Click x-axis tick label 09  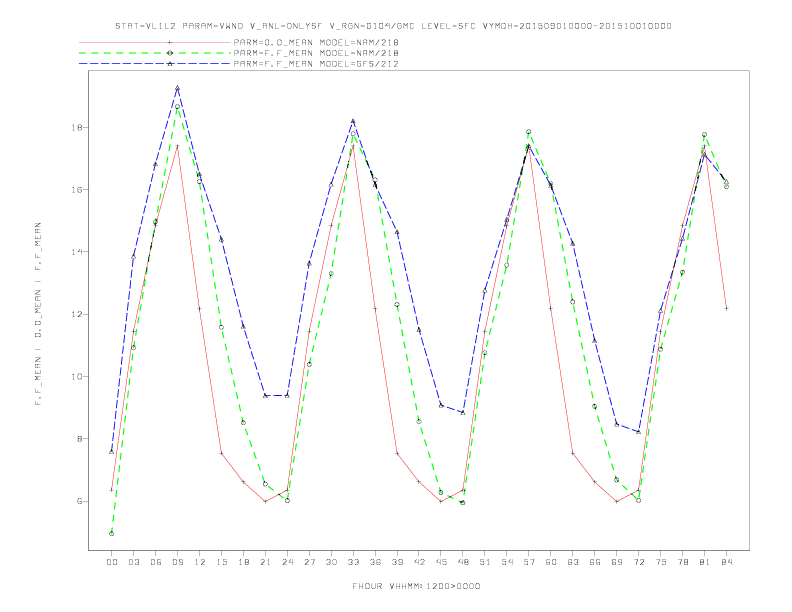[177, 562]
